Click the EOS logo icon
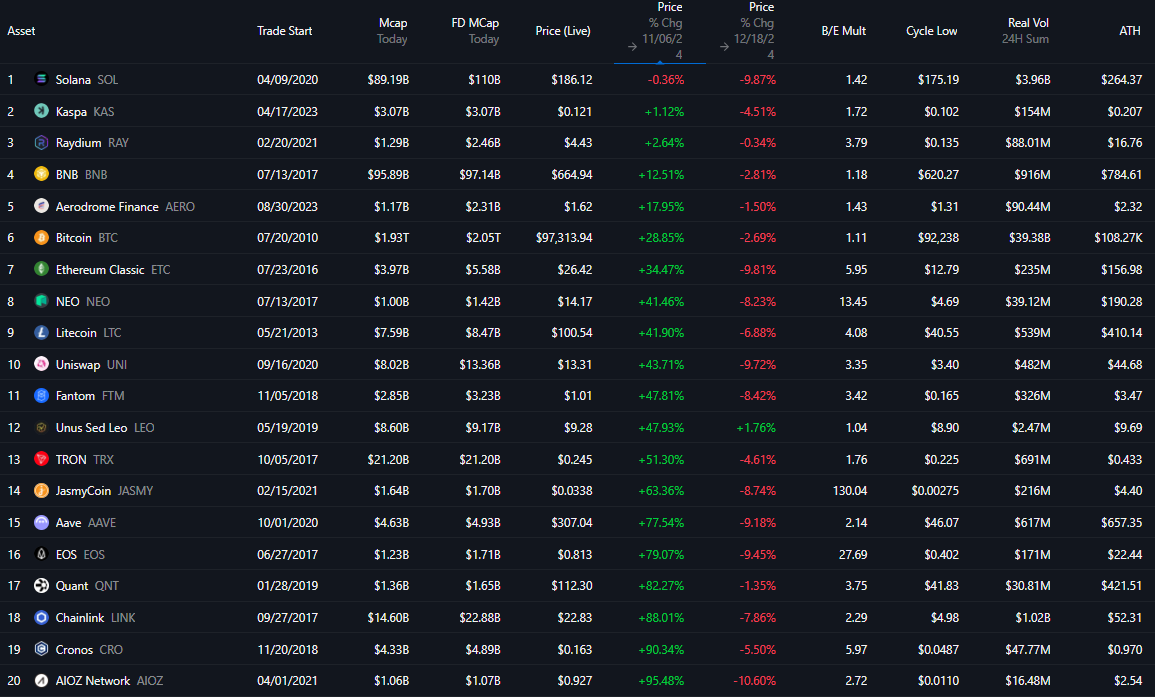Image resolution: width=1155 pixels, height=697 pixels. [41, 554]
